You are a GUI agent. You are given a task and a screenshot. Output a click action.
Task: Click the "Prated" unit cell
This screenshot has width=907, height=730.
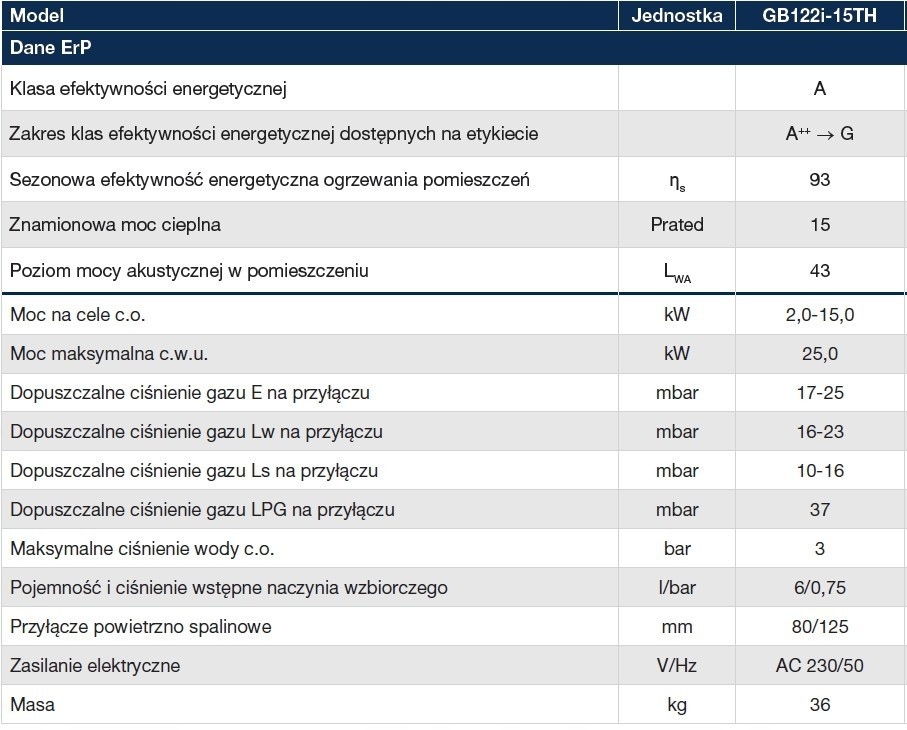[x=677, y=225]
